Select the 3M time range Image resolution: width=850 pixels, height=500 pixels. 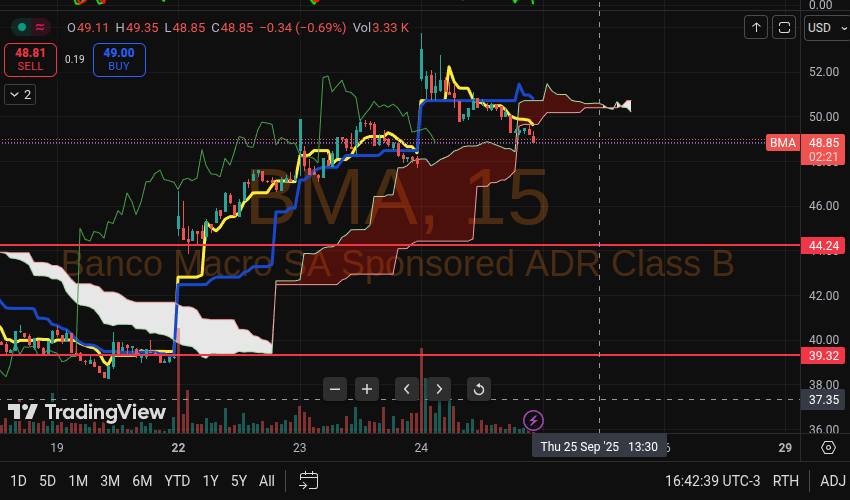point(110,481)
